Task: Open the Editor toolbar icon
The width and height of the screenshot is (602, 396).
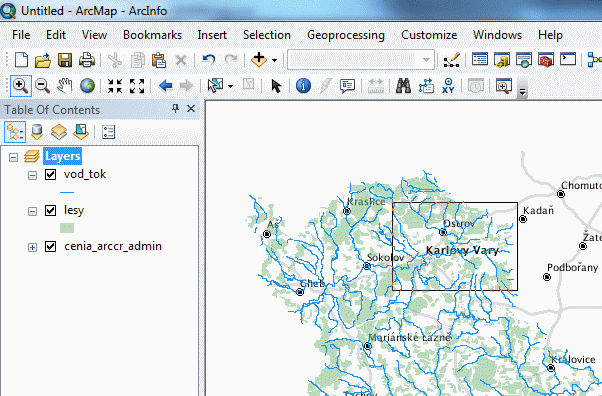Action: coord(452,60)
